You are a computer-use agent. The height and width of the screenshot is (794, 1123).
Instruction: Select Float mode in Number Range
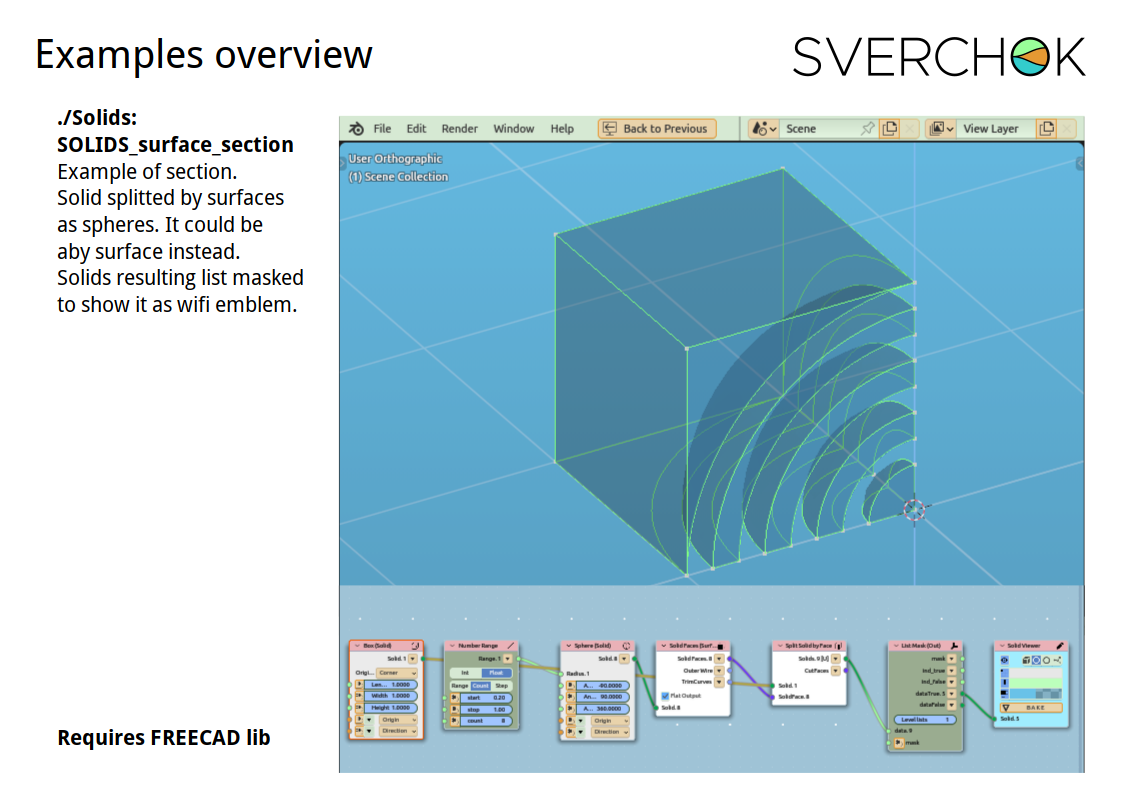click(x=496, y=673)
